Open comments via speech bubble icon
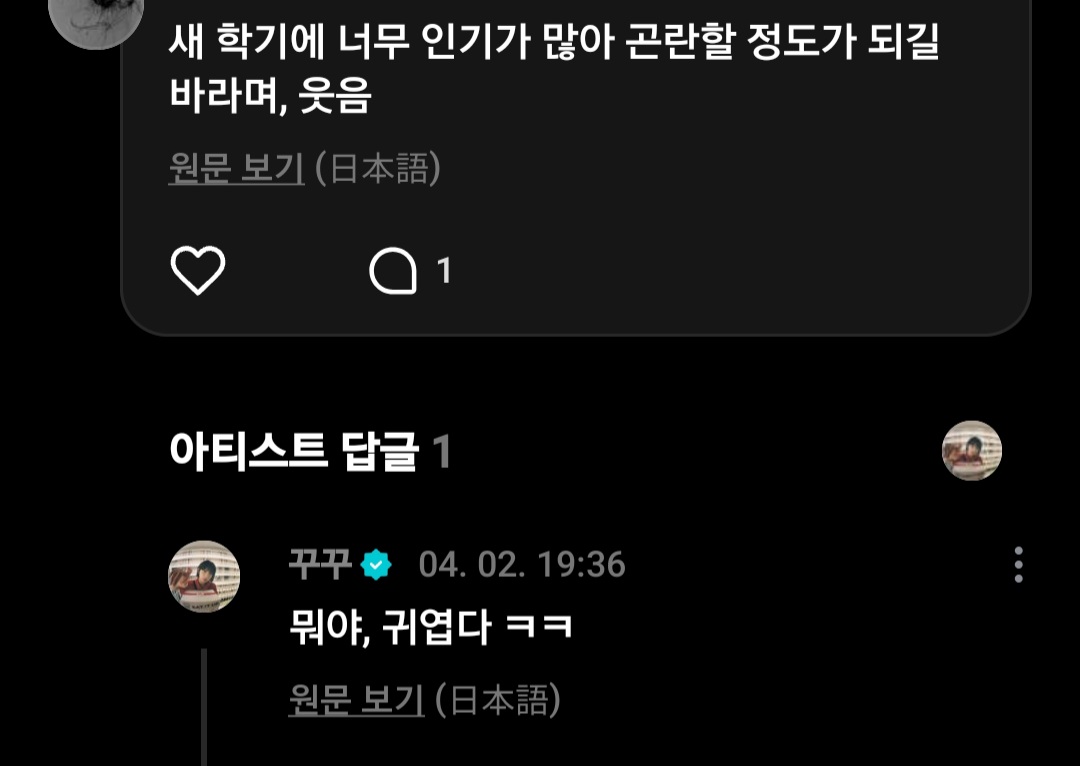 click(x=393, y=271)
